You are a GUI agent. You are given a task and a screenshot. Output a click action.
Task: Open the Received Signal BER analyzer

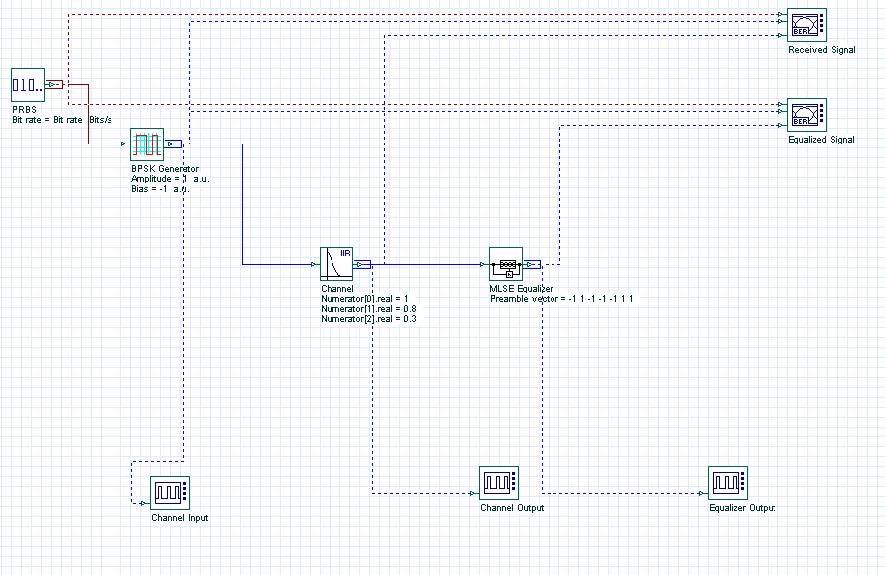tap(805, 24)
